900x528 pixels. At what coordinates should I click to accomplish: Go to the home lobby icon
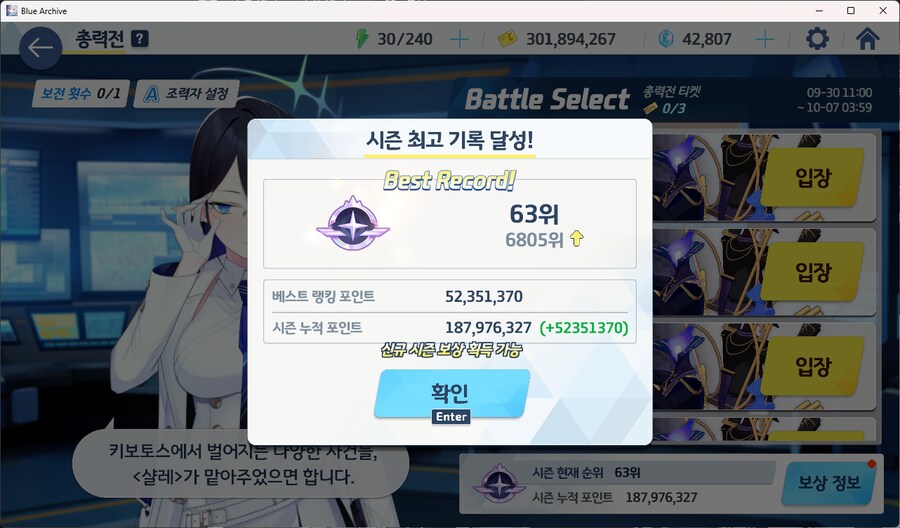pyautogui.click(x=867, y=38)
